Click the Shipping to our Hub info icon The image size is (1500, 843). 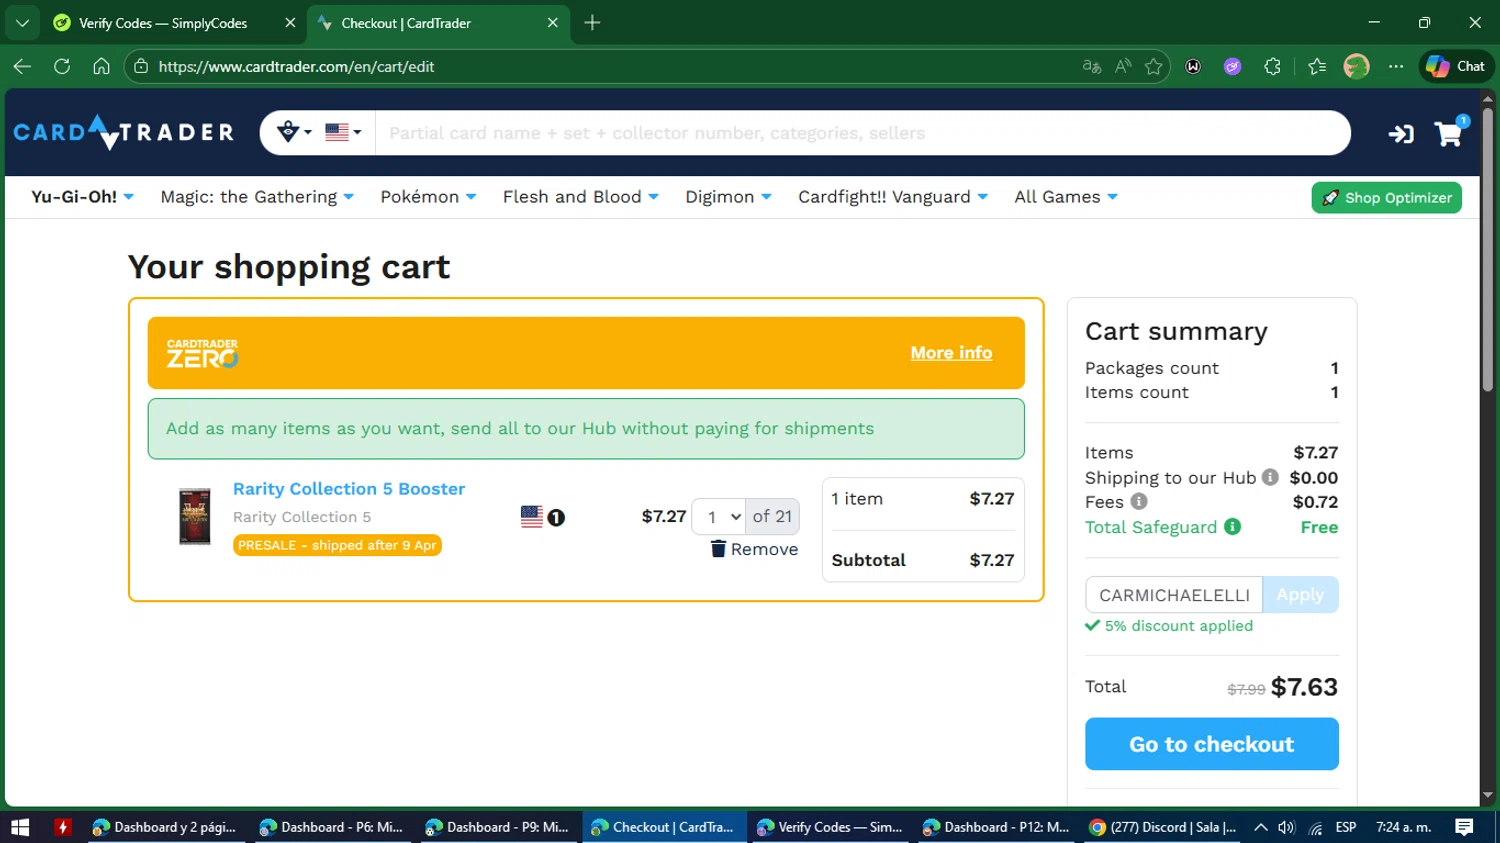point(1270,477)
